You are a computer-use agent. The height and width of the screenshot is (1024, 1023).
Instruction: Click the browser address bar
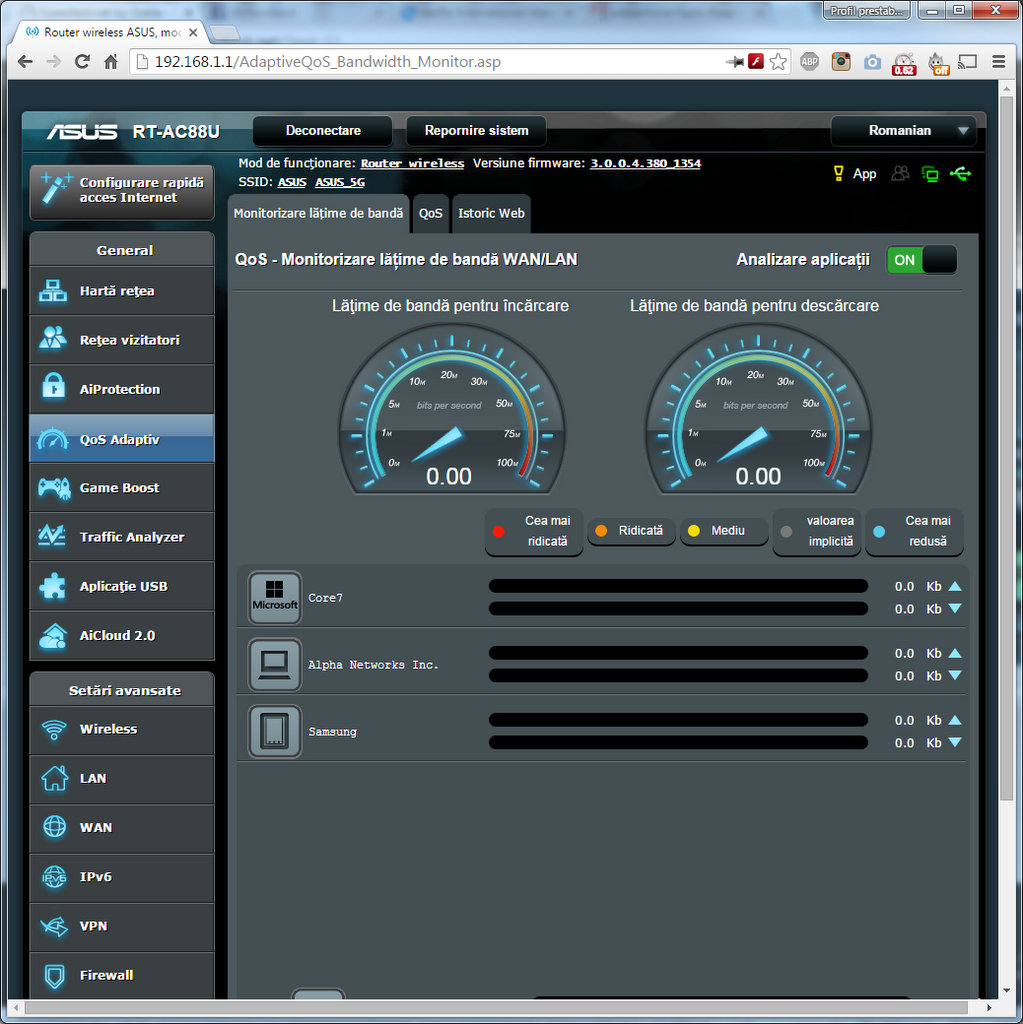[430, 62]
